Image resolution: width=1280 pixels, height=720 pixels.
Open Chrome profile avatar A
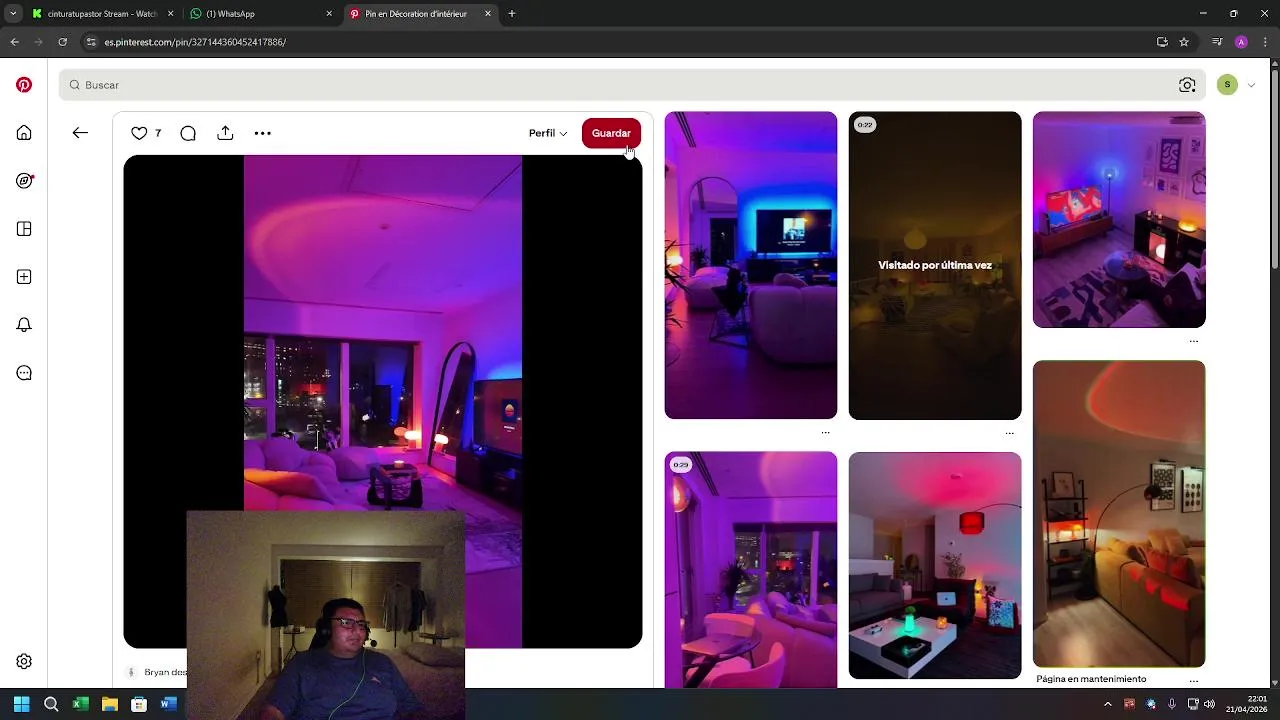(x=1241, y=42)
